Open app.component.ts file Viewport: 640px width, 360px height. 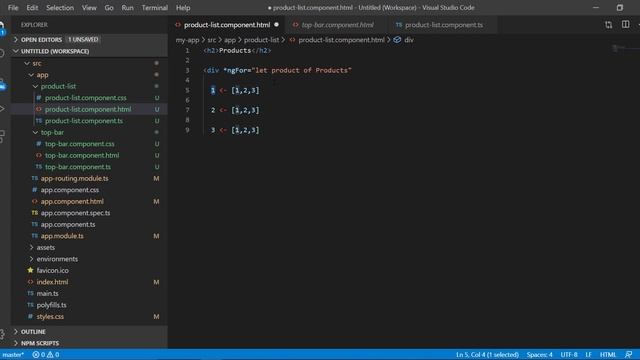68,224
